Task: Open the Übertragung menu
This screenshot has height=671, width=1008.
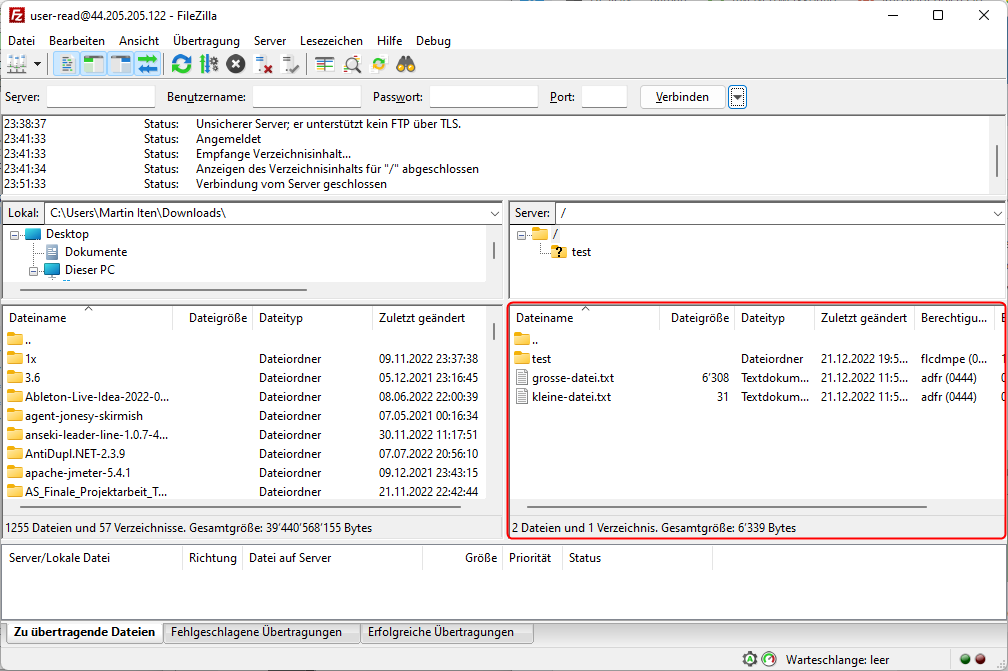Action: (206, 41)
